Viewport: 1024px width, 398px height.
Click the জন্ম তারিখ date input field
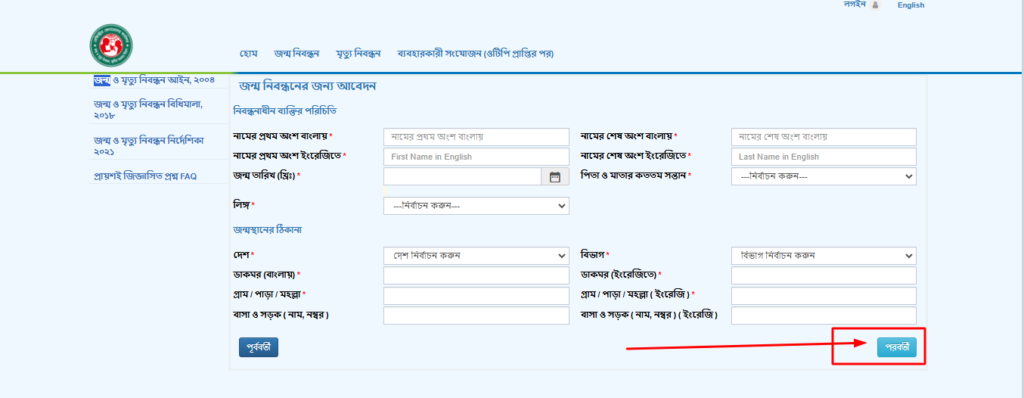tap(462, 176)
